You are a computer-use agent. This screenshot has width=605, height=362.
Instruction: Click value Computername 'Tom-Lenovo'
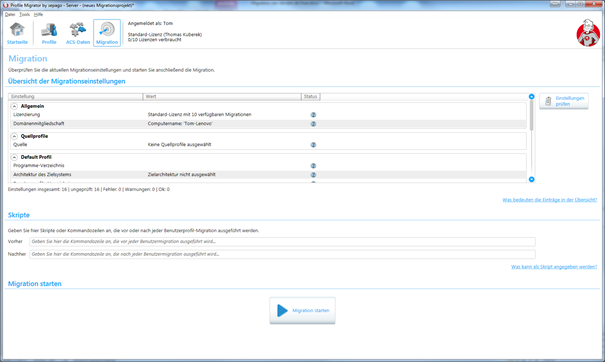[x=180, y=124]
